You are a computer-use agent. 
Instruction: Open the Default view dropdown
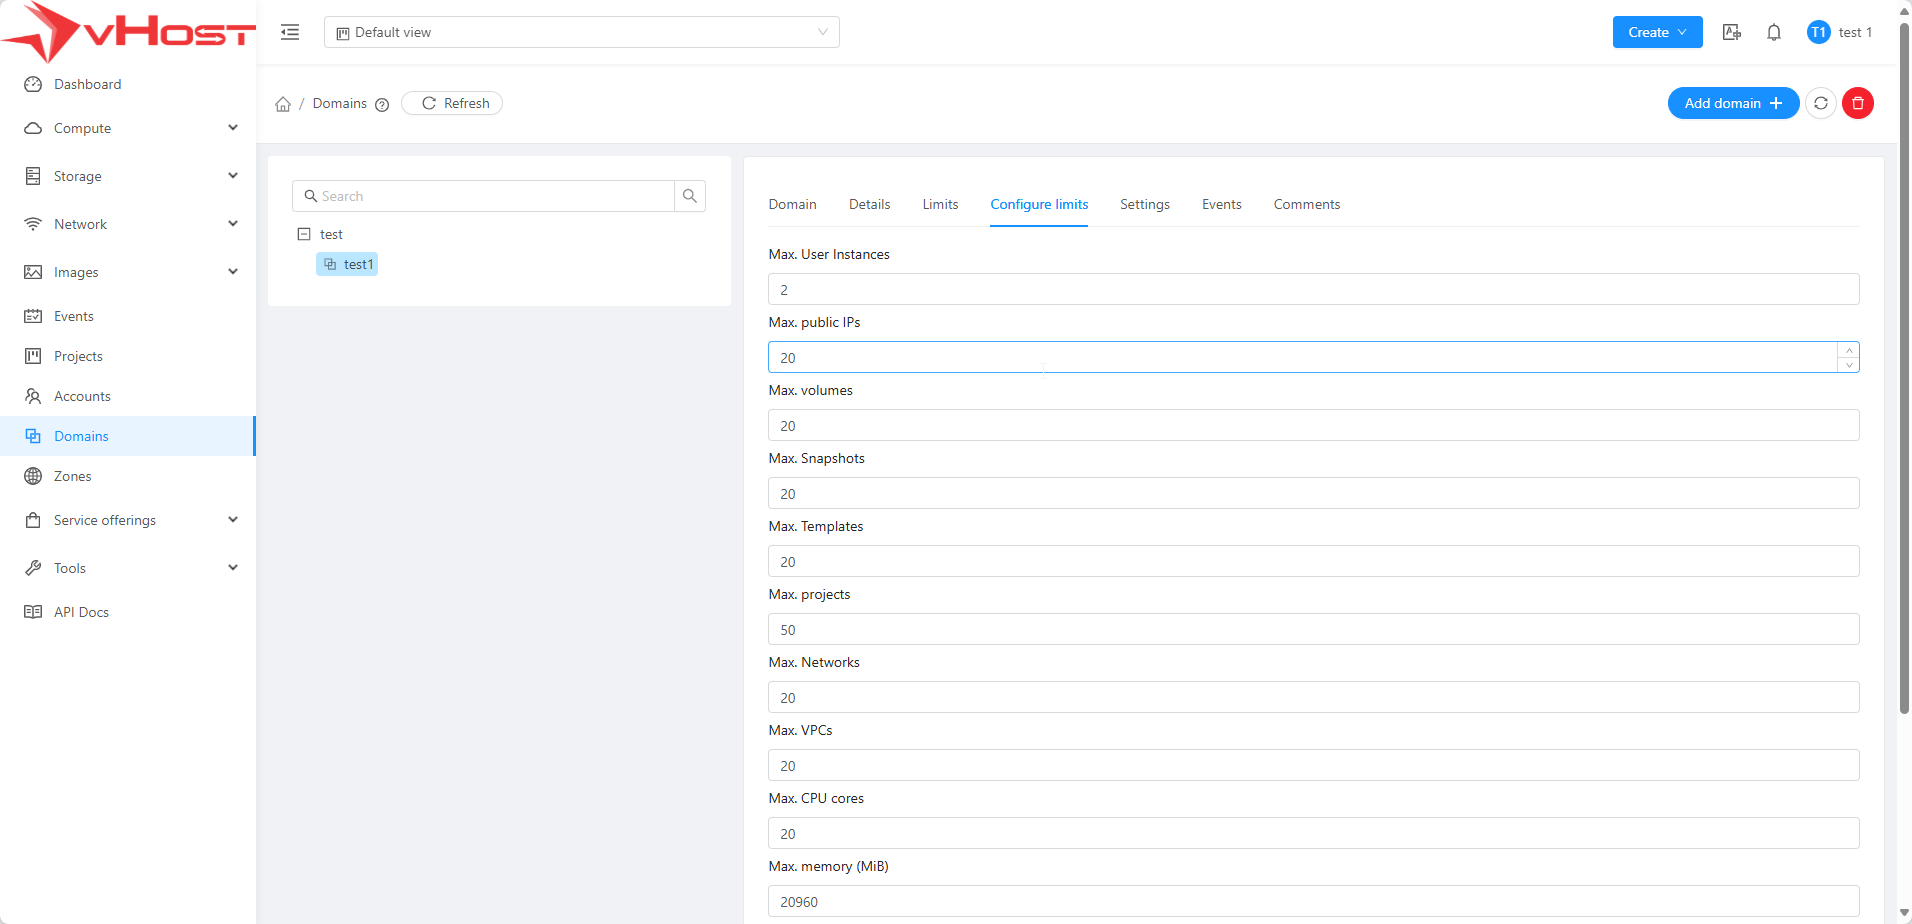581,32
